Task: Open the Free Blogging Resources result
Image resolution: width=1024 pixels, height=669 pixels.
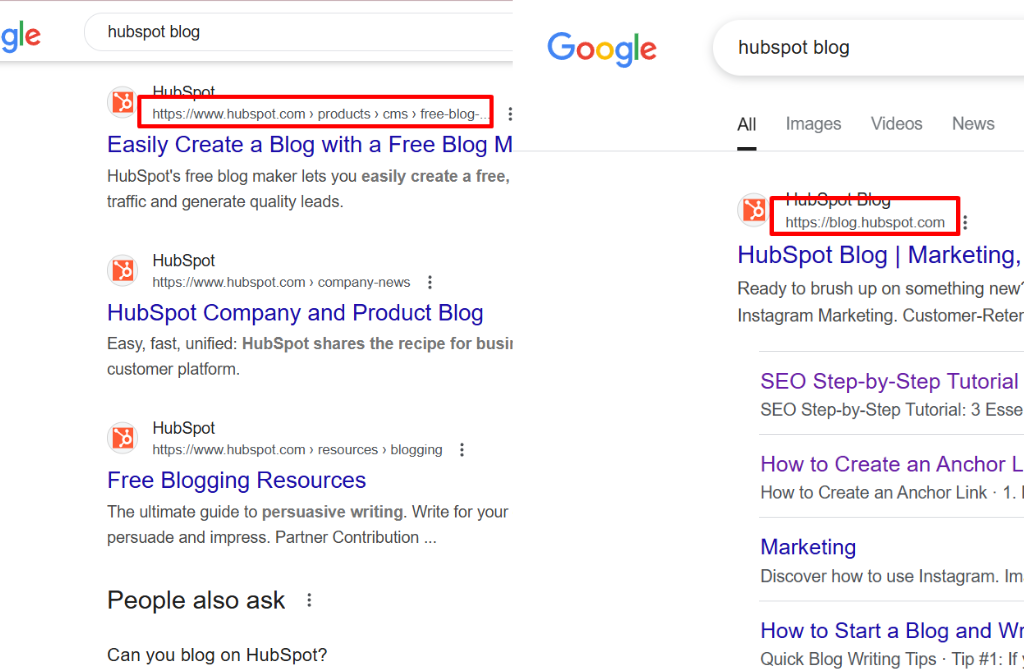Action: (x=236, y=480)
